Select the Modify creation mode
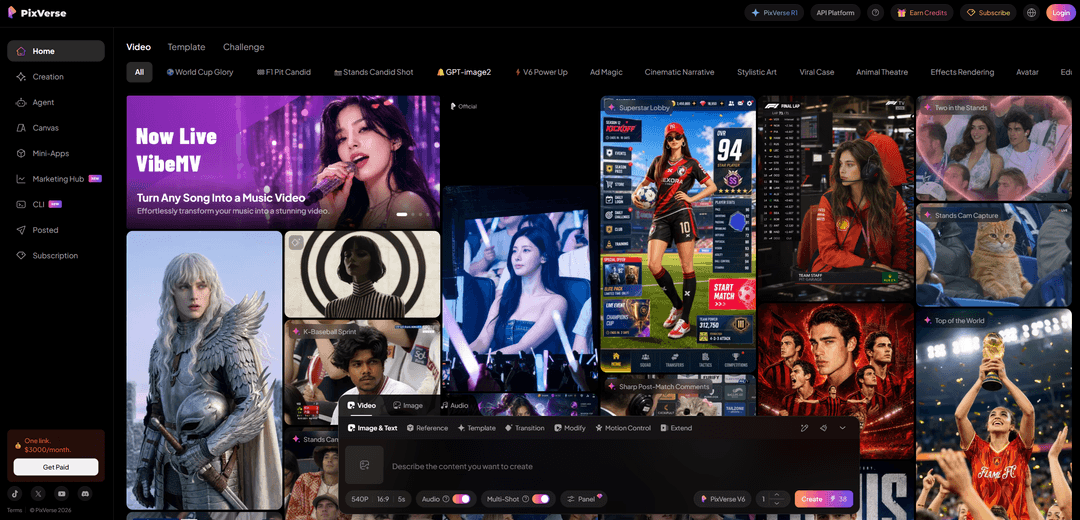Viewport: 1080px width, 520px height. [569, 428]
